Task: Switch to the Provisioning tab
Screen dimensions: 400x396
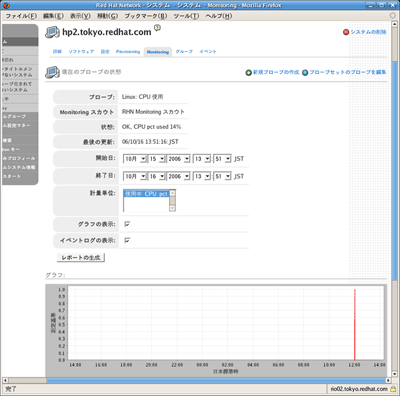Action: click(x=128, y=52)
